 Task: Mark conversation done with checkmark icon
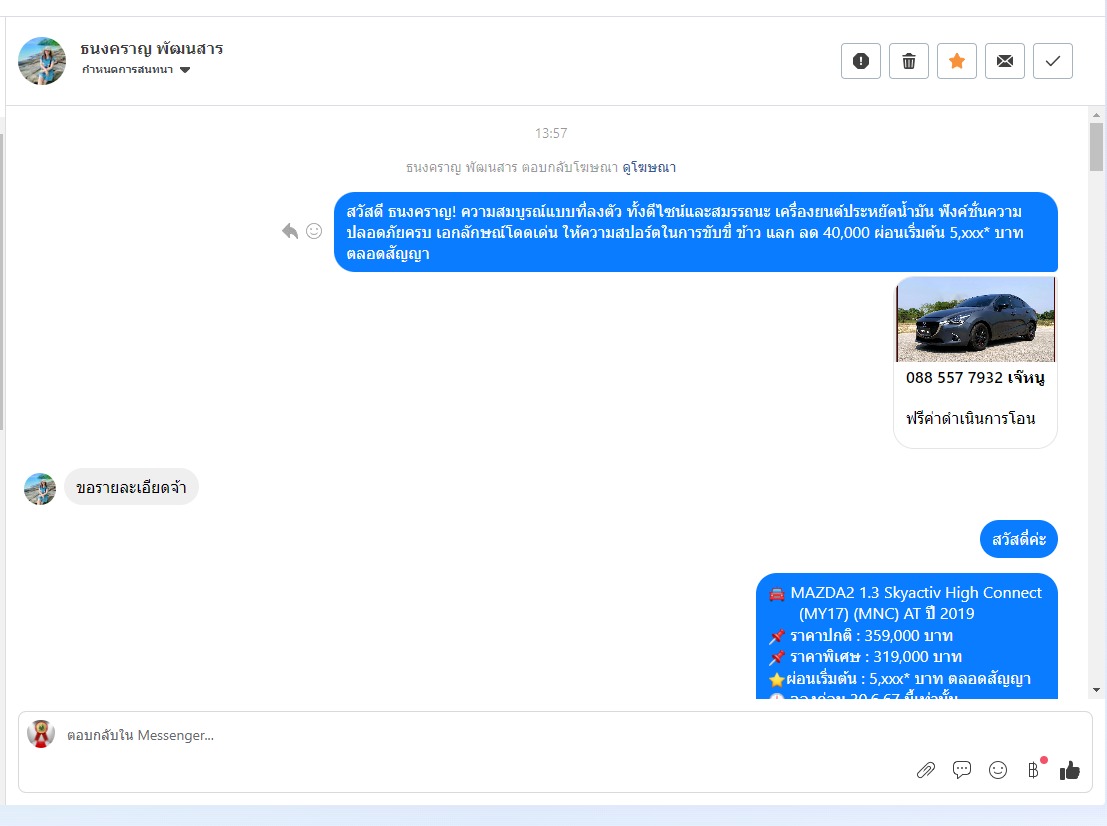(x=1053, y=61)
